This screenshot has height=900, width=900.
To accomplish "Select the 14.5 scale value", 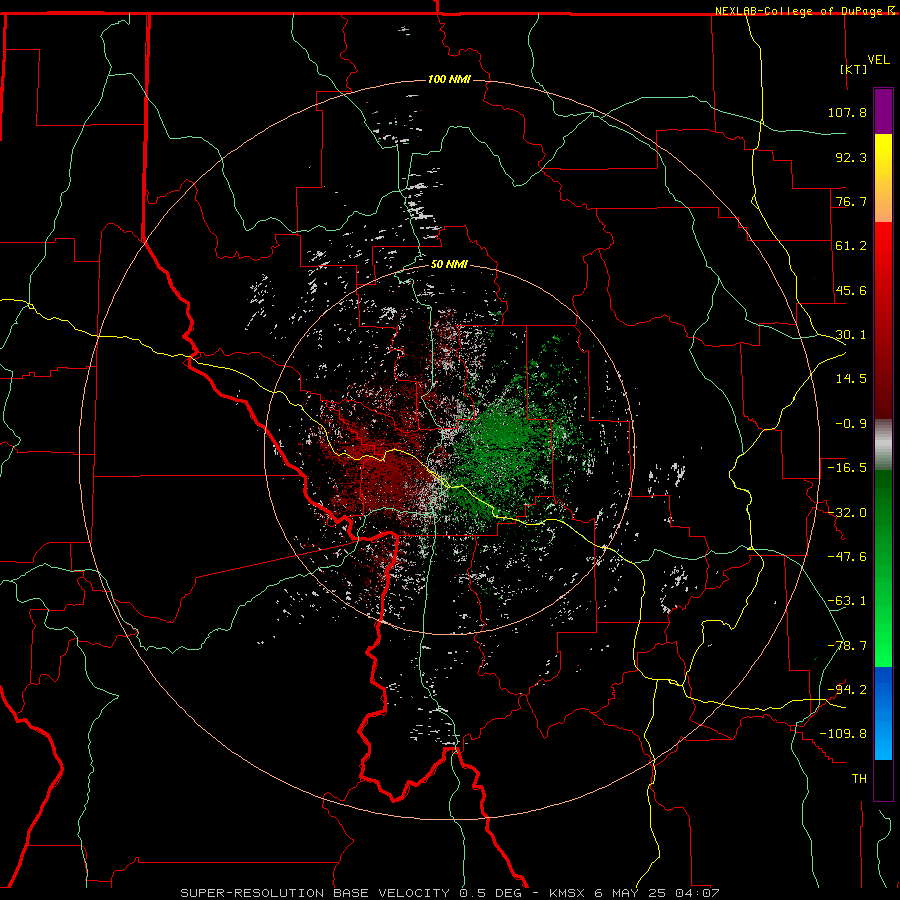I will [x=851, y=379].
